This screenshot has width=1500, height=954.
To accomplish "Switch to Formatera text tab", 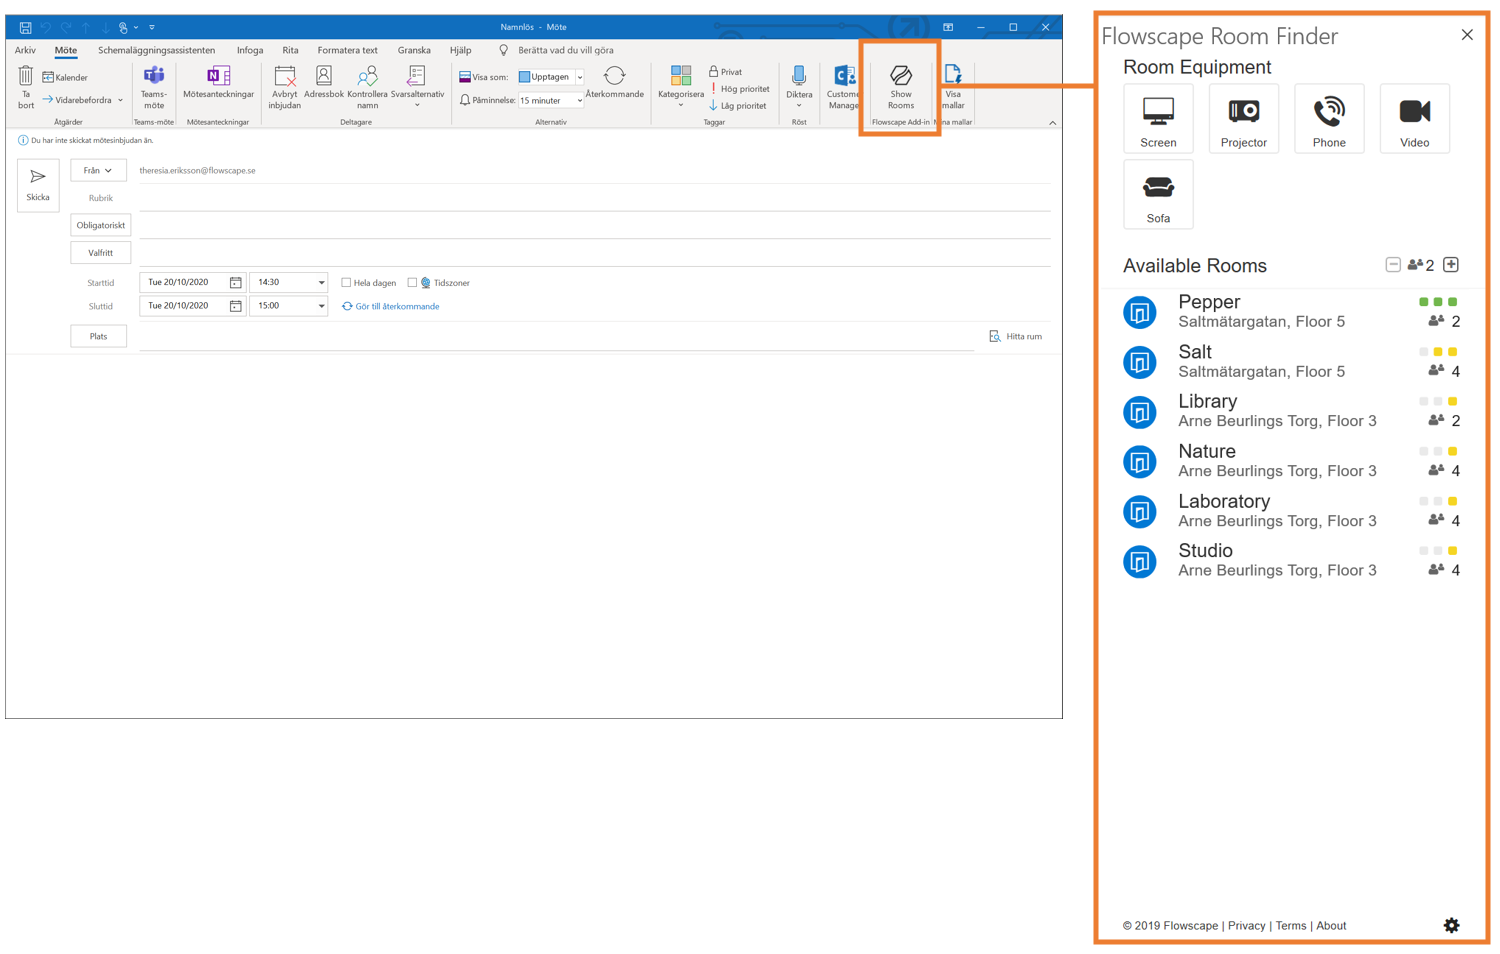I will click(x=347, y=50).
